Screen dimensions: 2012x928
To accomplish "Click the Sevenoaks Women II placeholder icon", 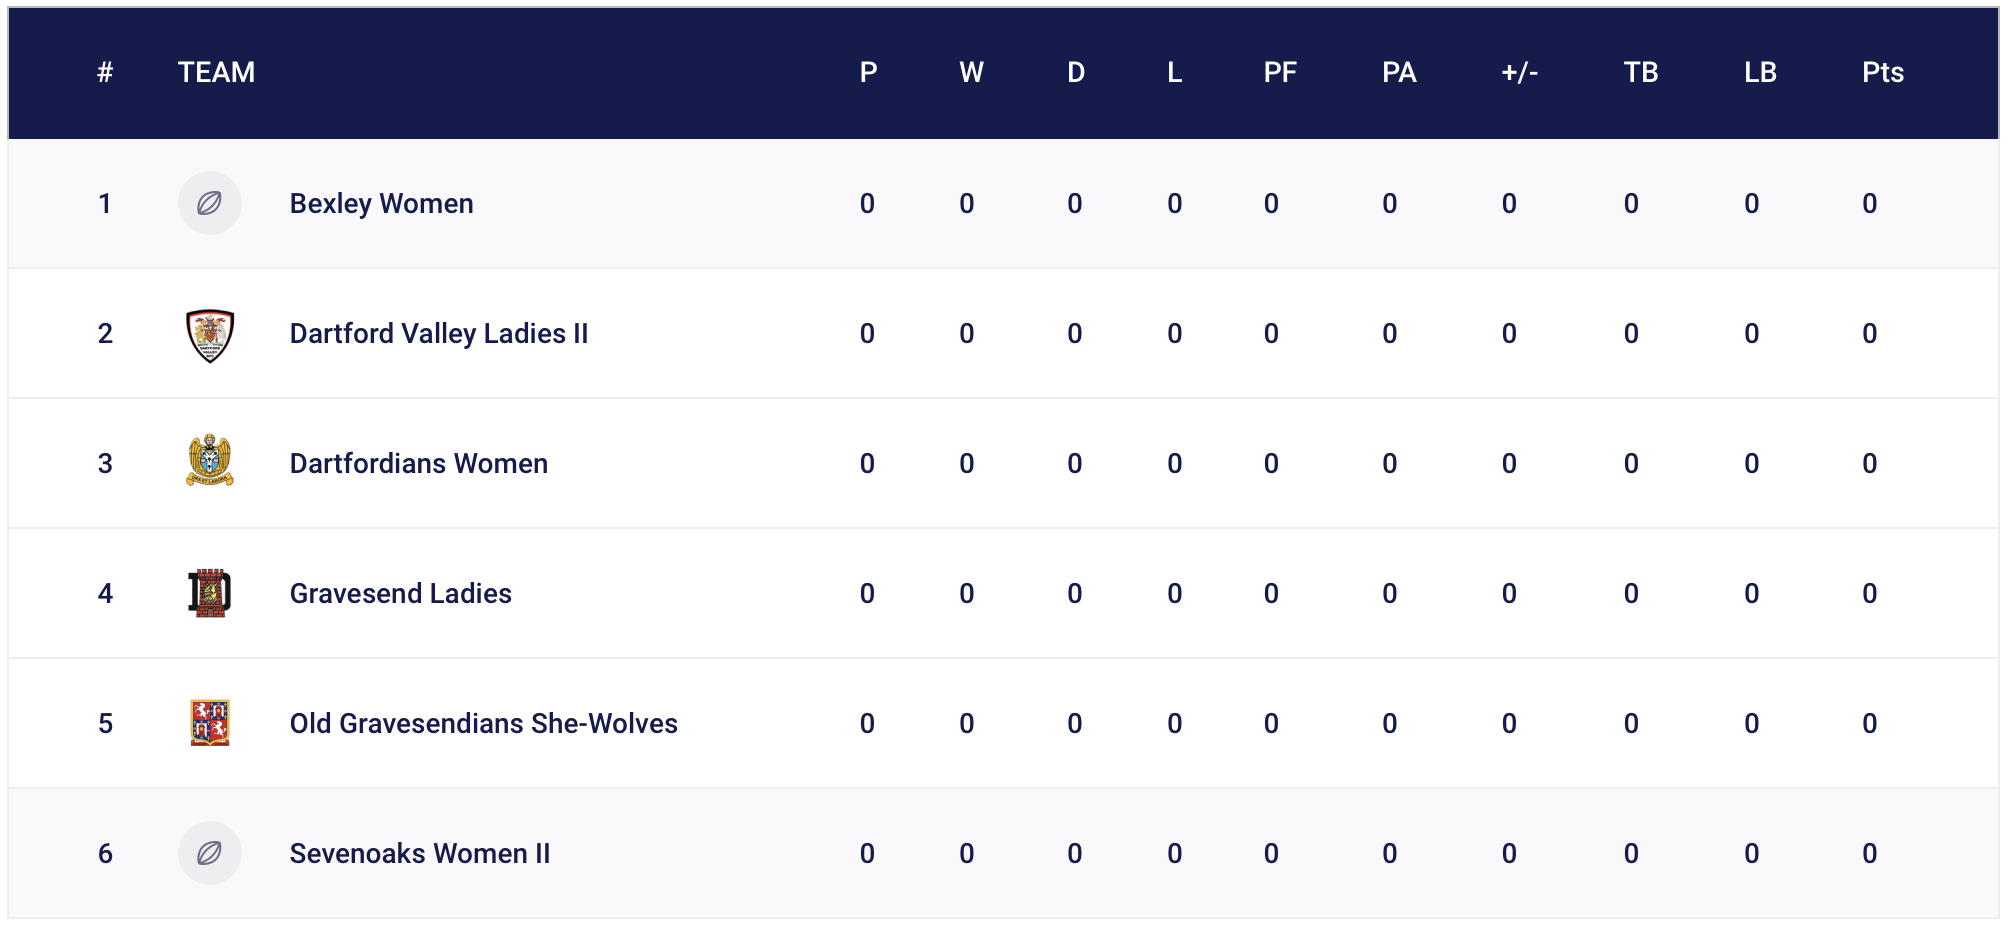I will pyautogui.click(x=210, y=853).
